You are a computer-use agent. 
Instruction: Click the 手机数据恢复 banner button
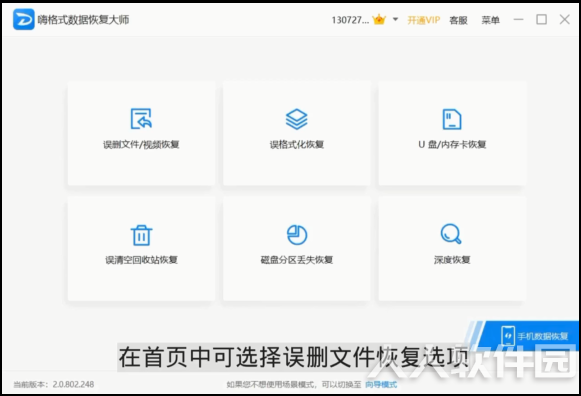530,336
